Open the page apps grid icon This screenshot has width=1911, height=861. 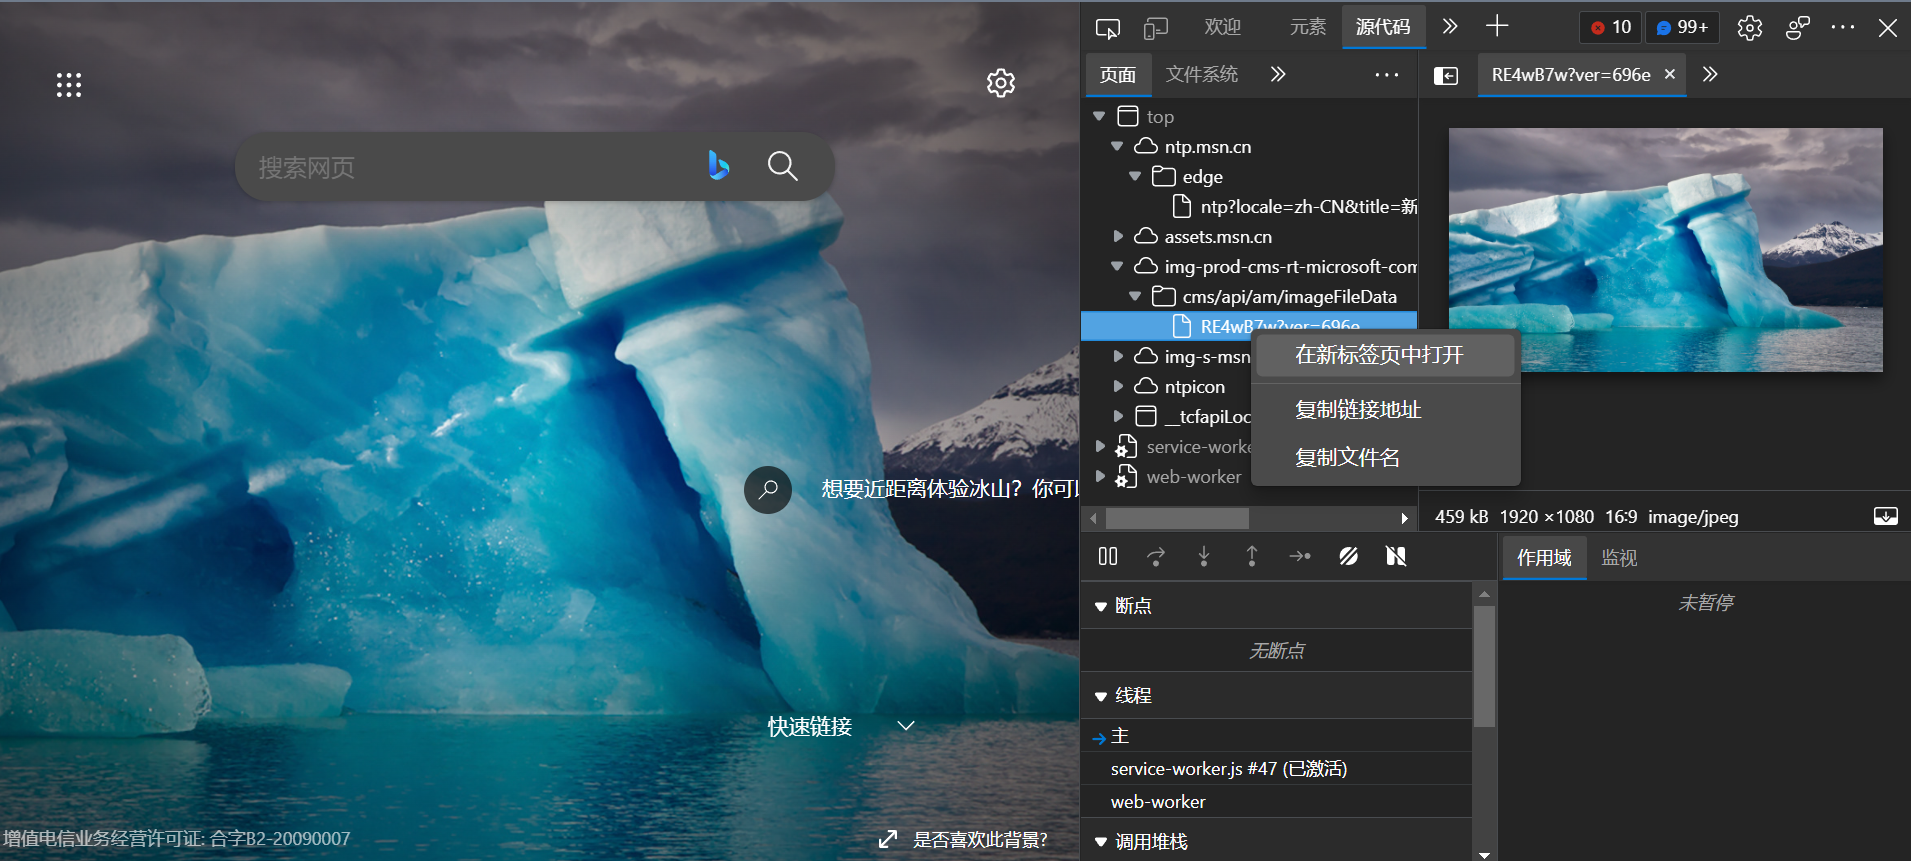click(69, 85)
